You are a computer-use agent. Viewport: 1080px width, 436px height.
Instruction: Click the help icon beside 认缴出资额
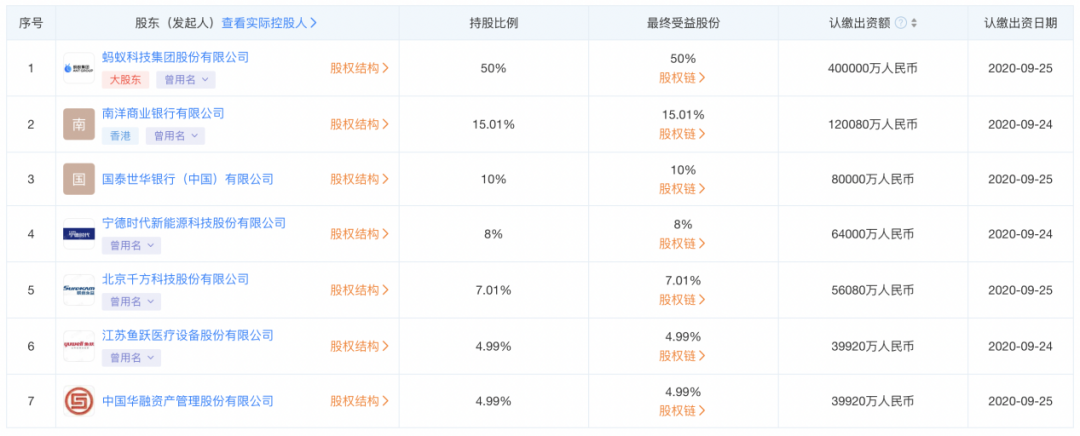(900, 23)
